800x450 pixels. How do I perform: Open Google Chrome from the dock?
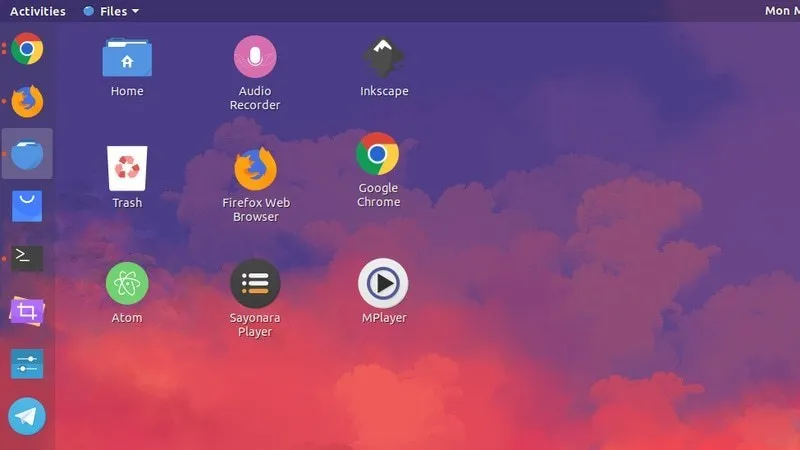(x=27, y=49)
